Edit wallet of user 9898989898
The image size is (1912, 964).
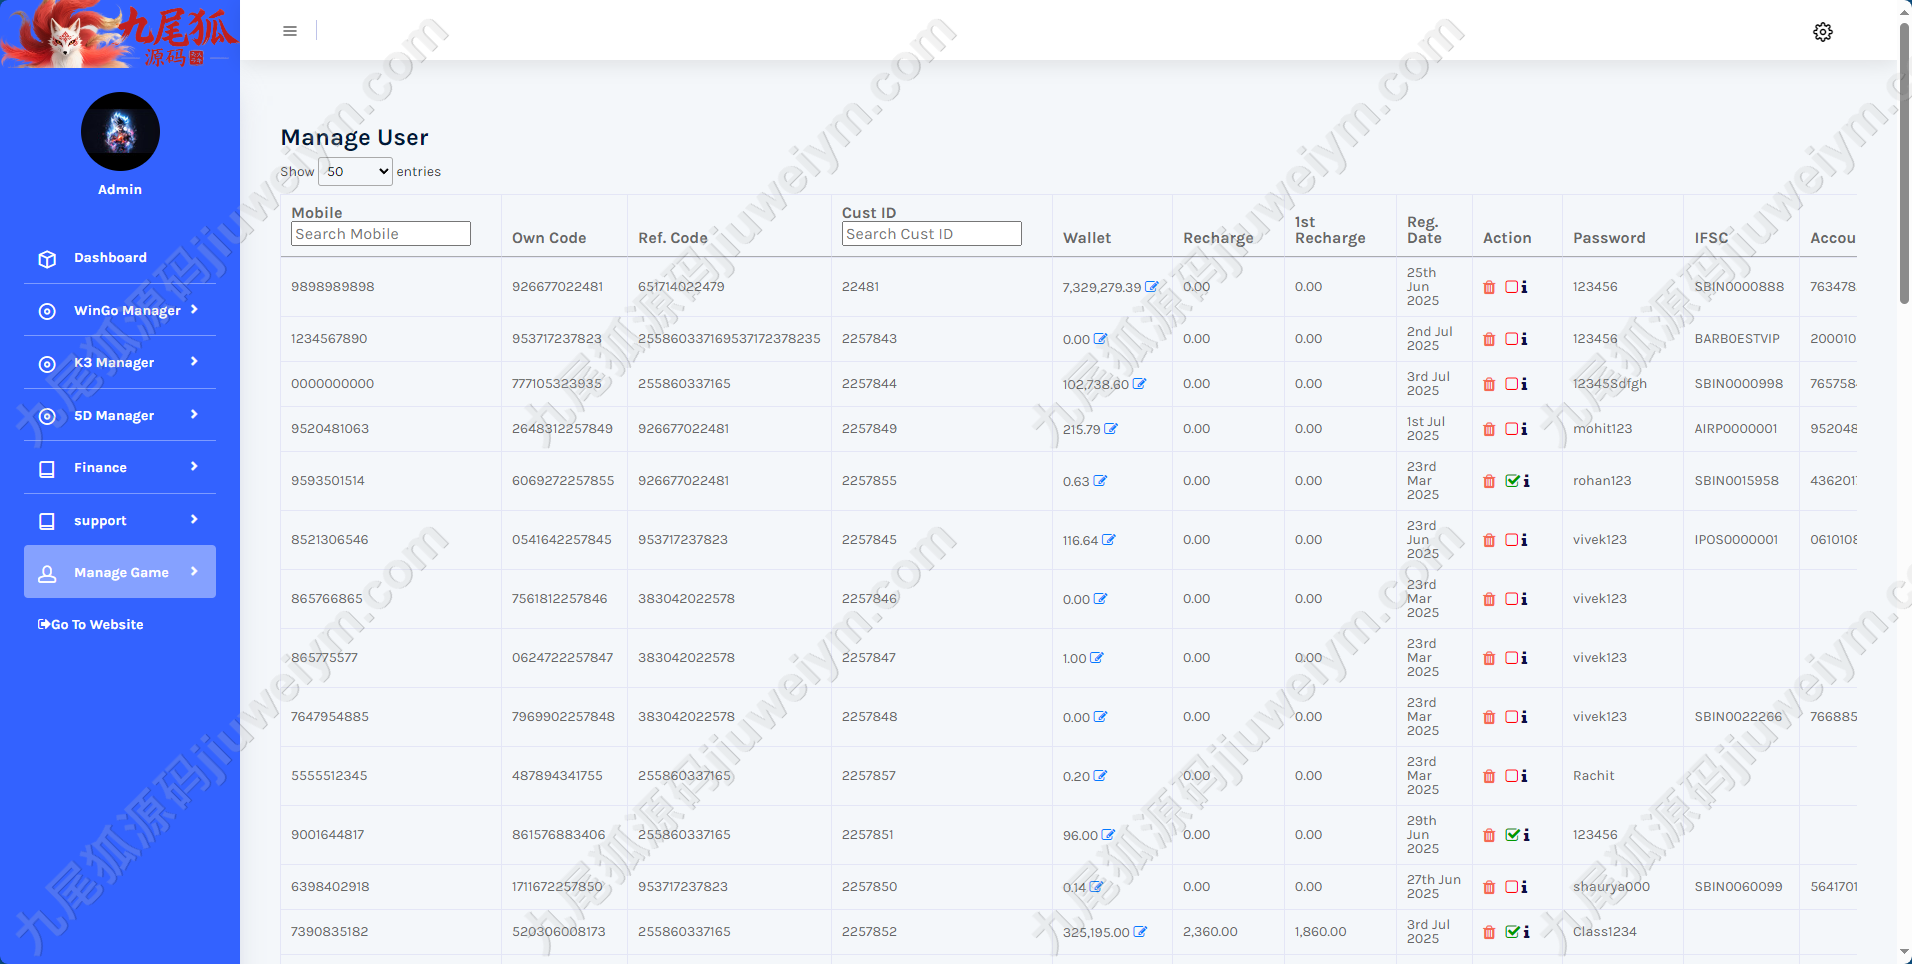[x=1152, y=287]
